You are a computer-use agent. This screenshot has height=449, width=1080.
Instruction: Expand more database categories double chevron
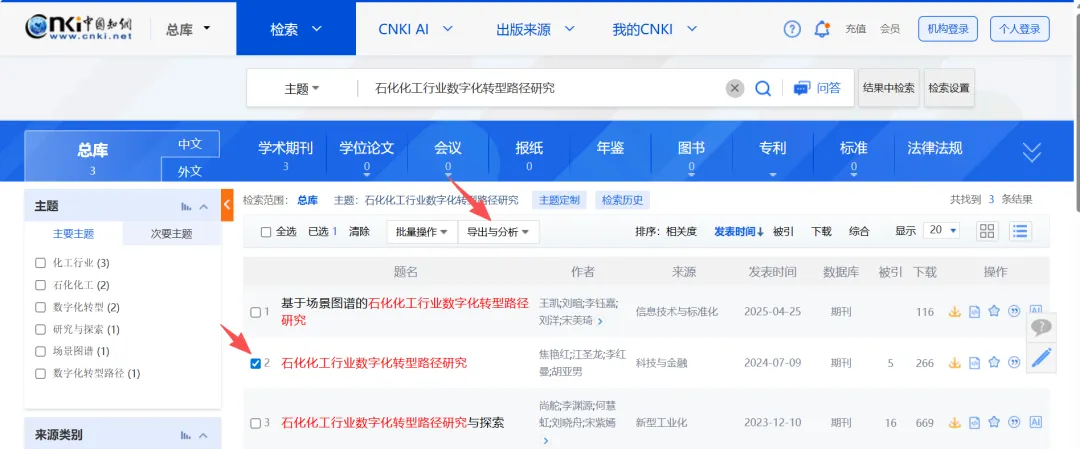click(x=1031, y=152)
